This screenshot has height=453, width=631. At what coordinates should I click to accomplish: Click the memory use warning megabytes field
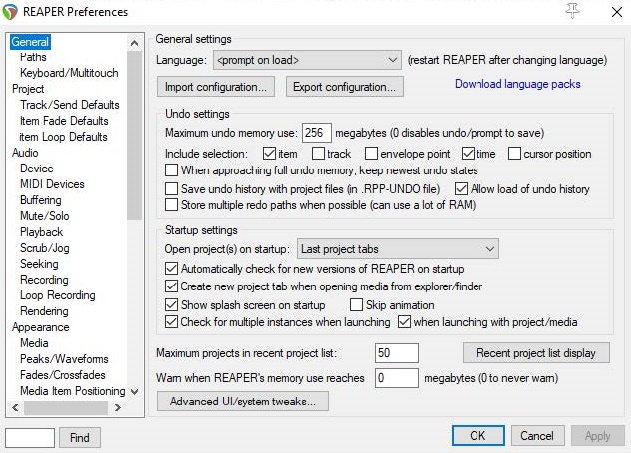click(x=396, y=378)
